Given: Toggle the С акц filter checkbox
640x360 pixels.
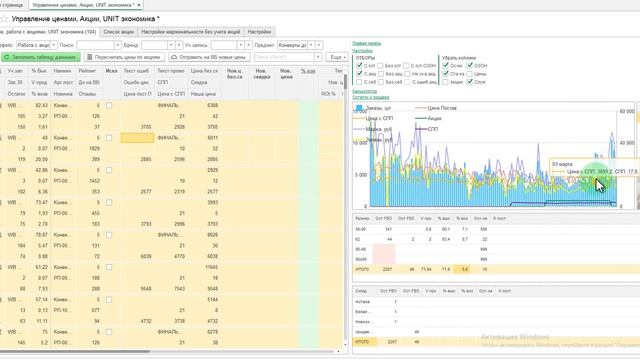Looking at the screenshot, I should coord(359,74).
